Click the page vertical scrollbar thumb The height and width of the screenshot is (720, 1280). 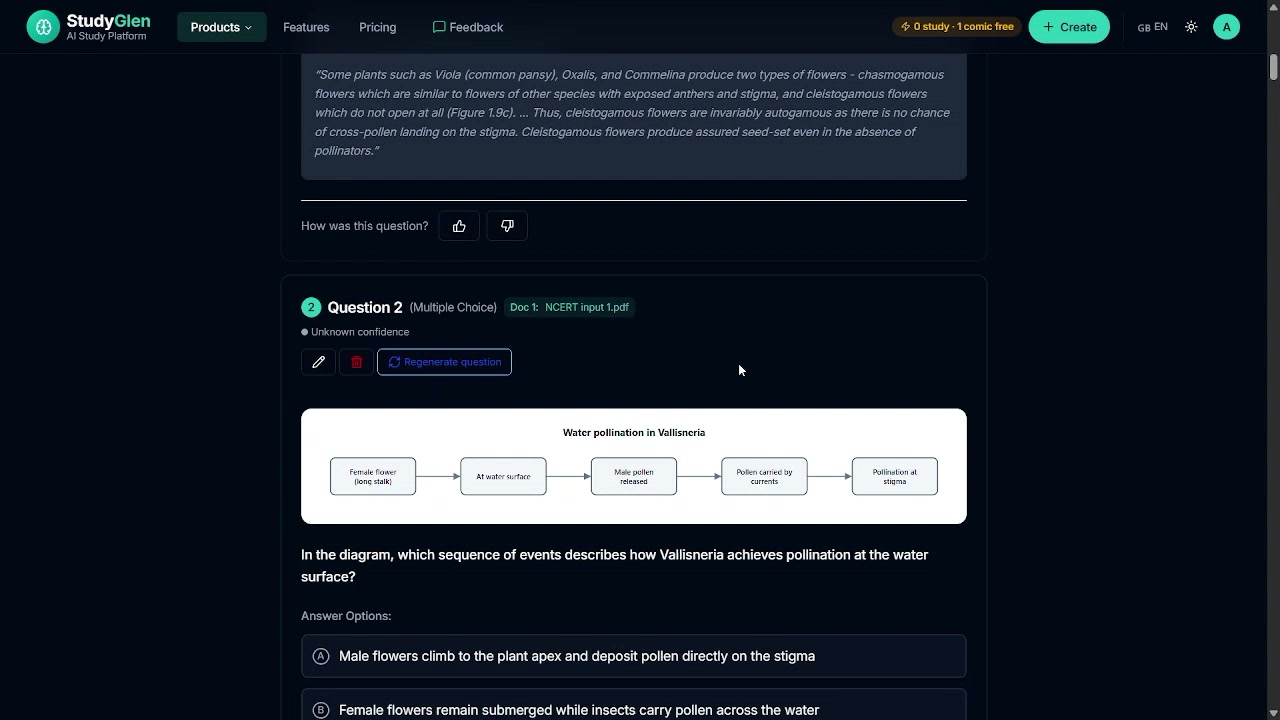(x=1273, y=68)
